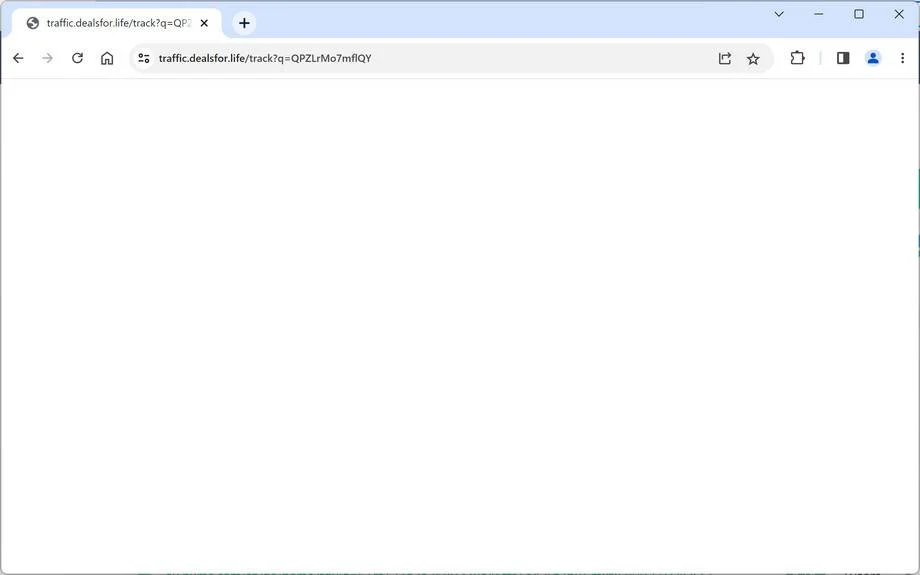The height and width of the screenshot is (575, 920).
Task: Go back to the previous page
Action: [18, 58]
